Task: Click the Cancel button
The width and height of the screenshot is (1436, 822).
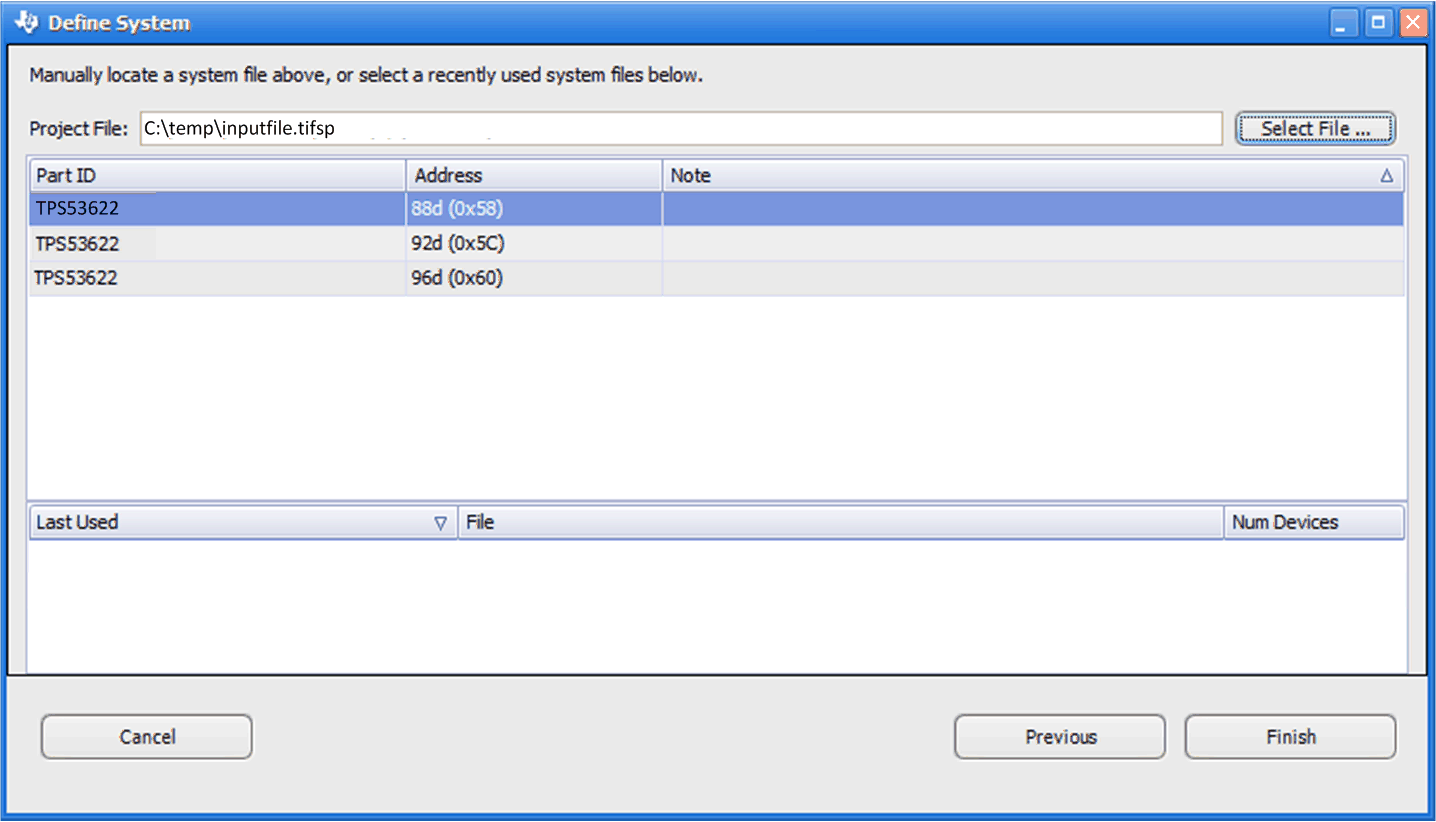Action: coord(147,737)
